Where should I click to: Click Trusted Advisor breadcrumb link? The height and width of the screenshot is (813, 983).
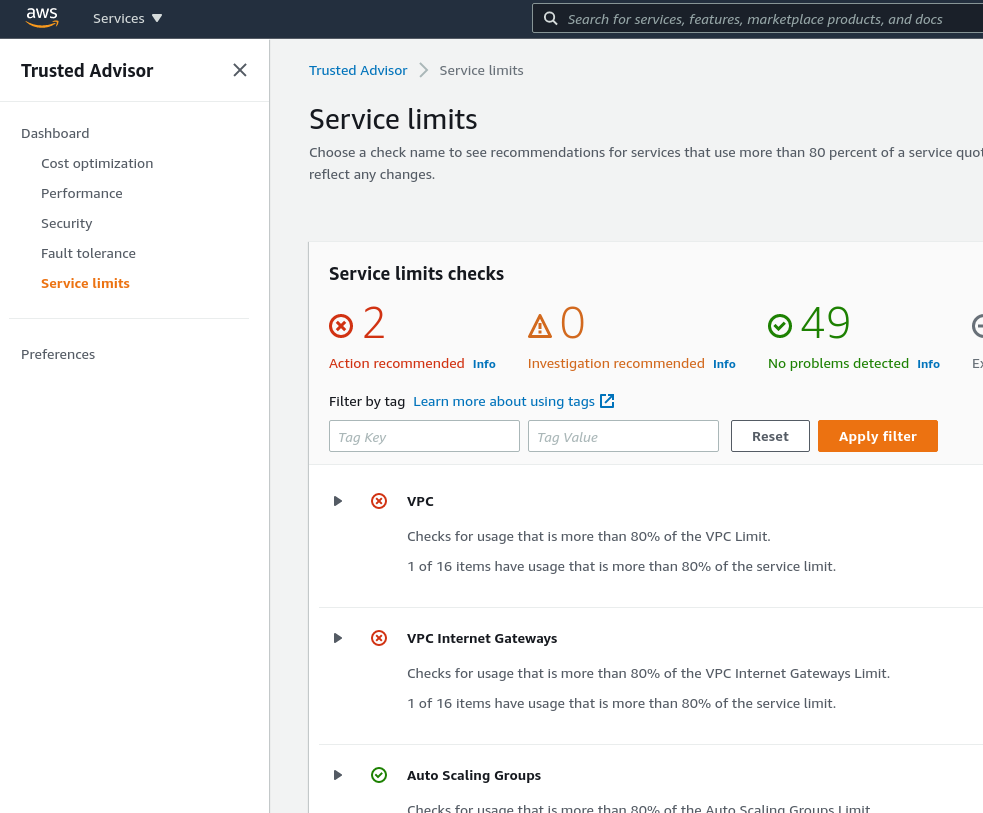(x=358, y=70)
